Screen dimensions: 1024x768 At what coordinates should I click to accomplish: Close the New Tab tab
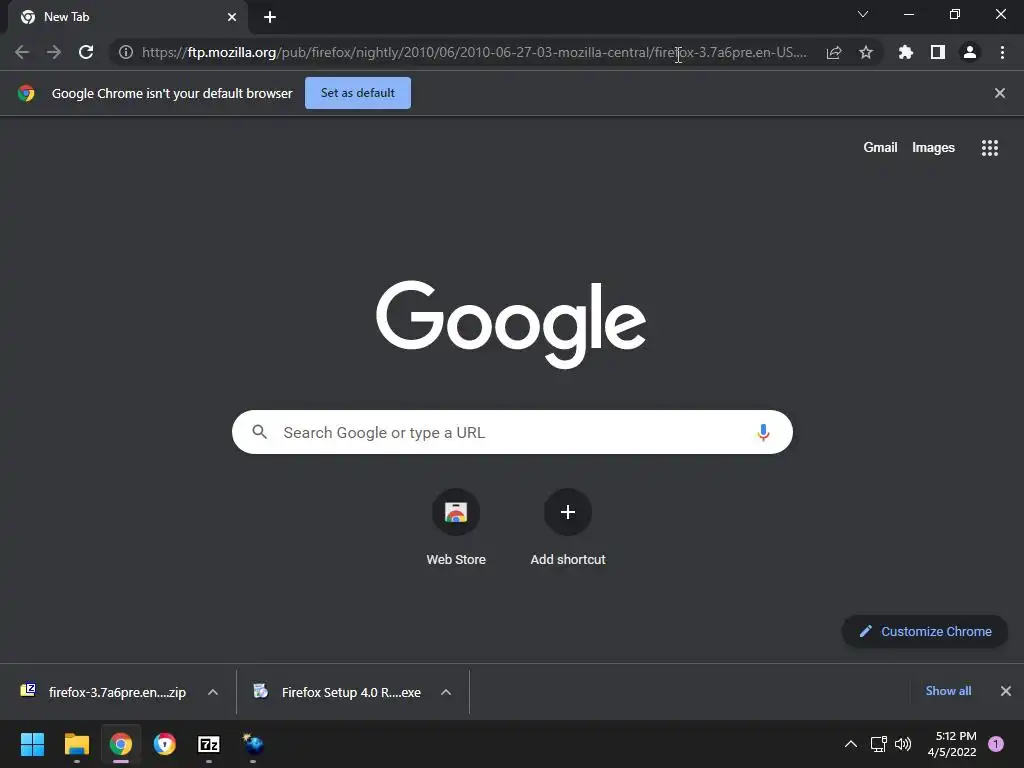232,17
